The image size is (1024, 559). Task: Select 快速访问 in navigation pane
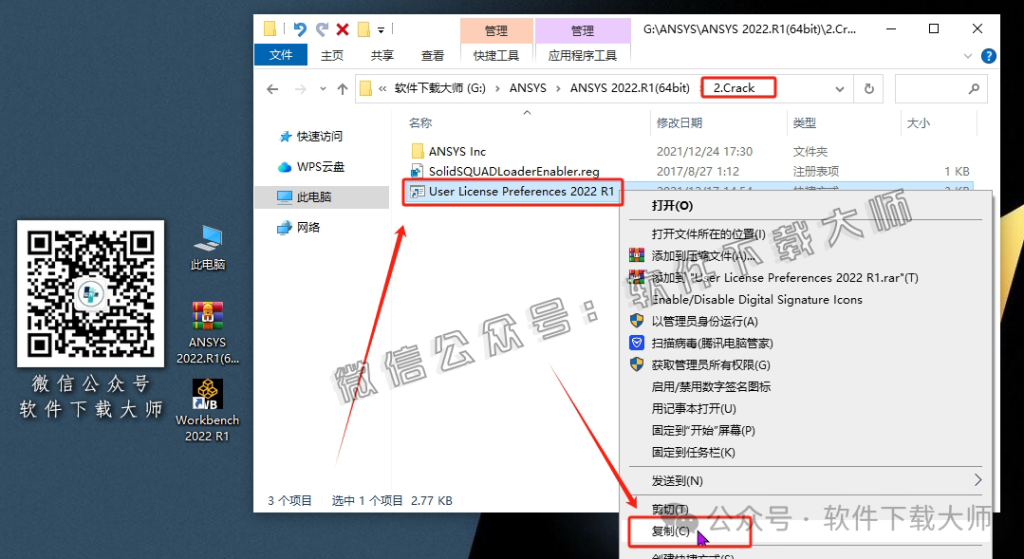[x=320, y=136]
